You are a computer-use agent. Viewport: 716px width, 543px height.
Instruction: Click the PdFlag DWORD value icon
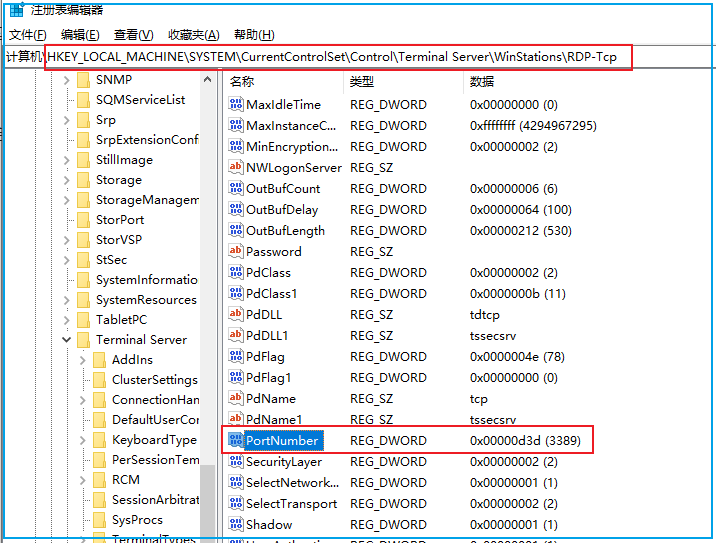pos(236,356)
